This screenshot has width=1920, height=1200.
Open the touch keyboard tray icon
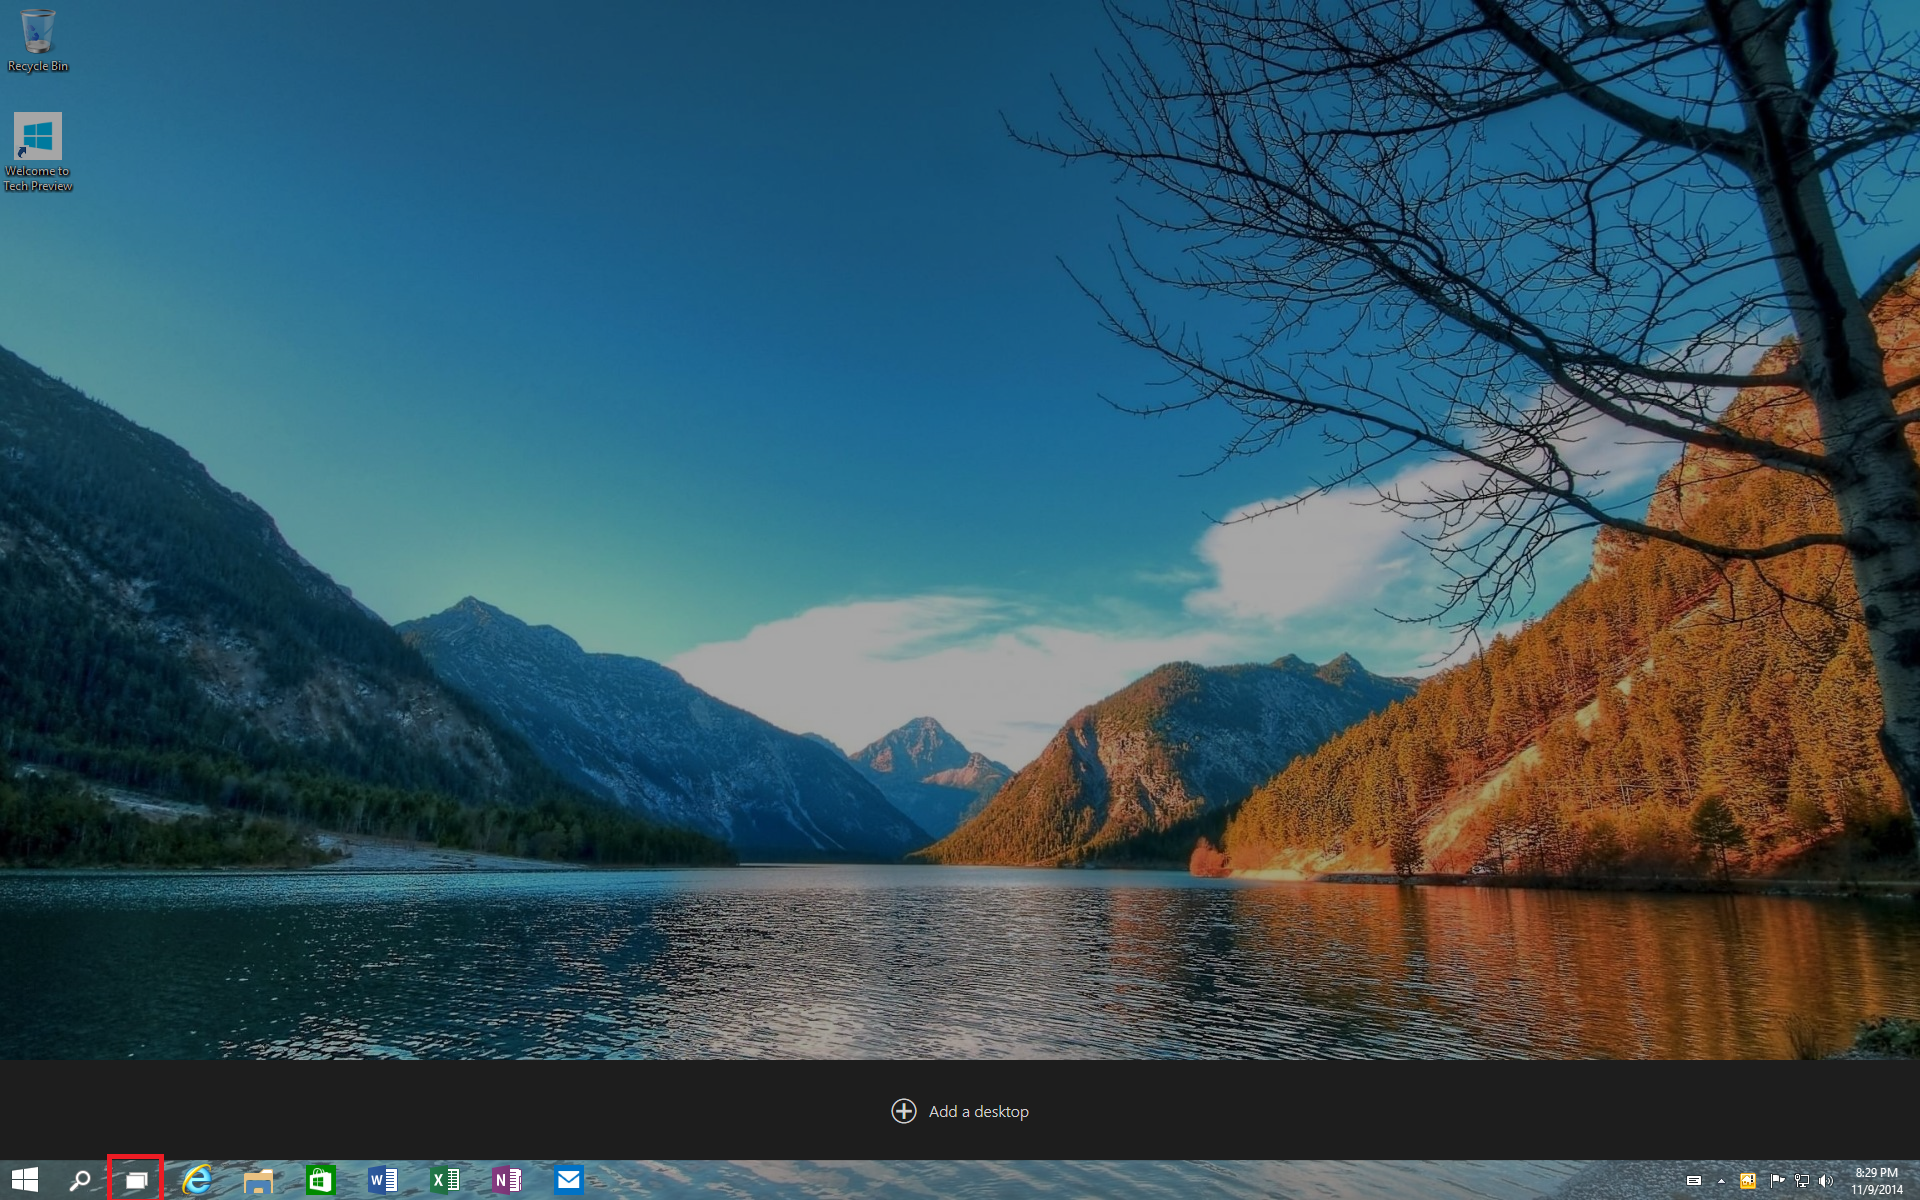1694,1181
